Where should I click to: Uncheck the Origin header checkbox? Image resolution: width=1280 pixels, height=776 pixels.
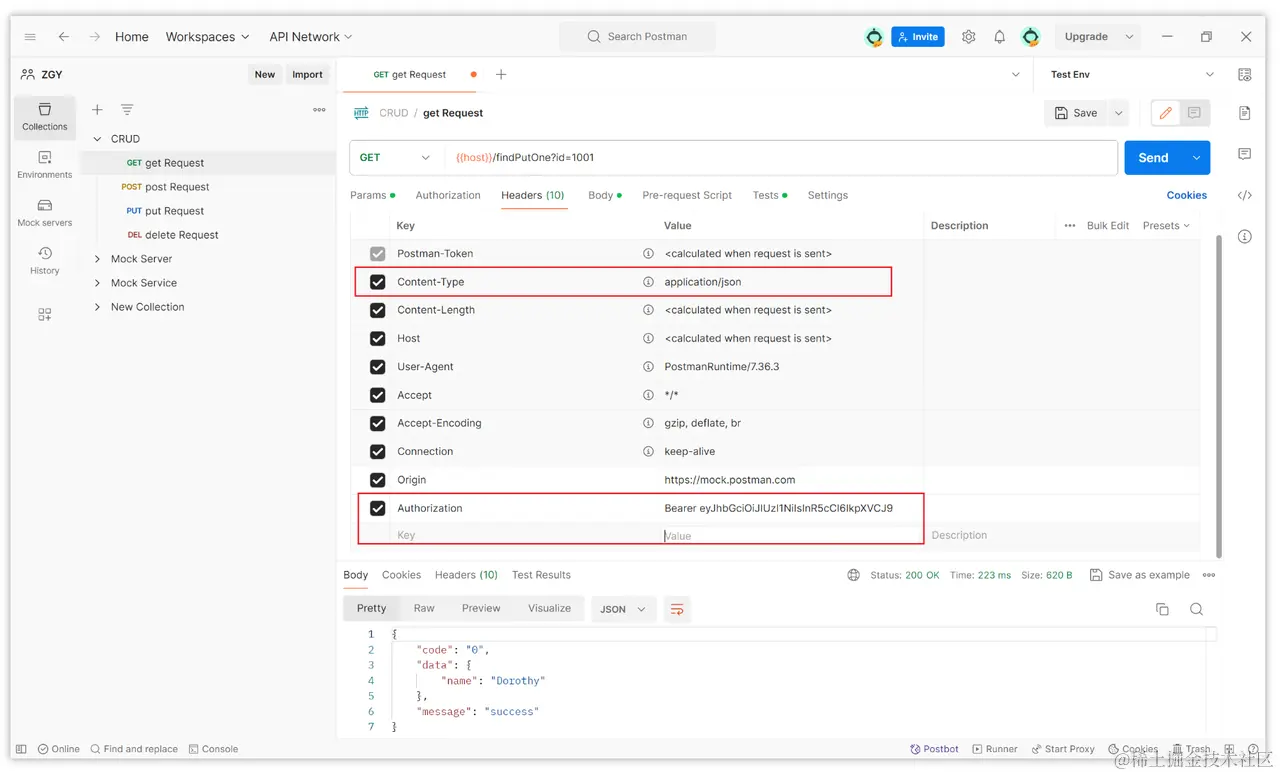pyautogui.click(x=377, y=480)
